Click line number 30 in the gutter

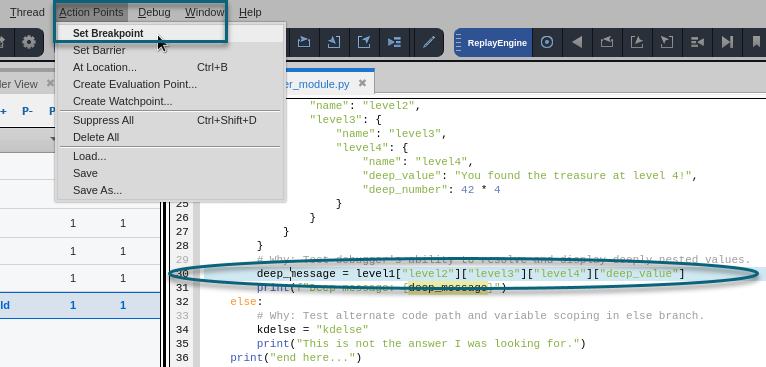[x=182, y=274]
